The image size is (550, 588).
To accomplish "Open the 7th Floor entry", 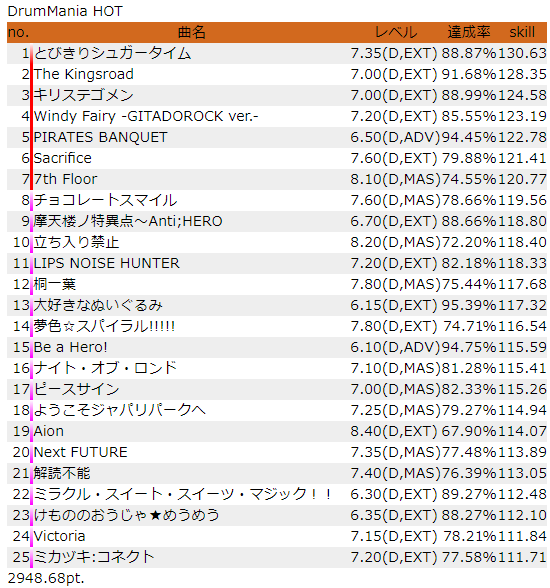I will click(66, 179).
